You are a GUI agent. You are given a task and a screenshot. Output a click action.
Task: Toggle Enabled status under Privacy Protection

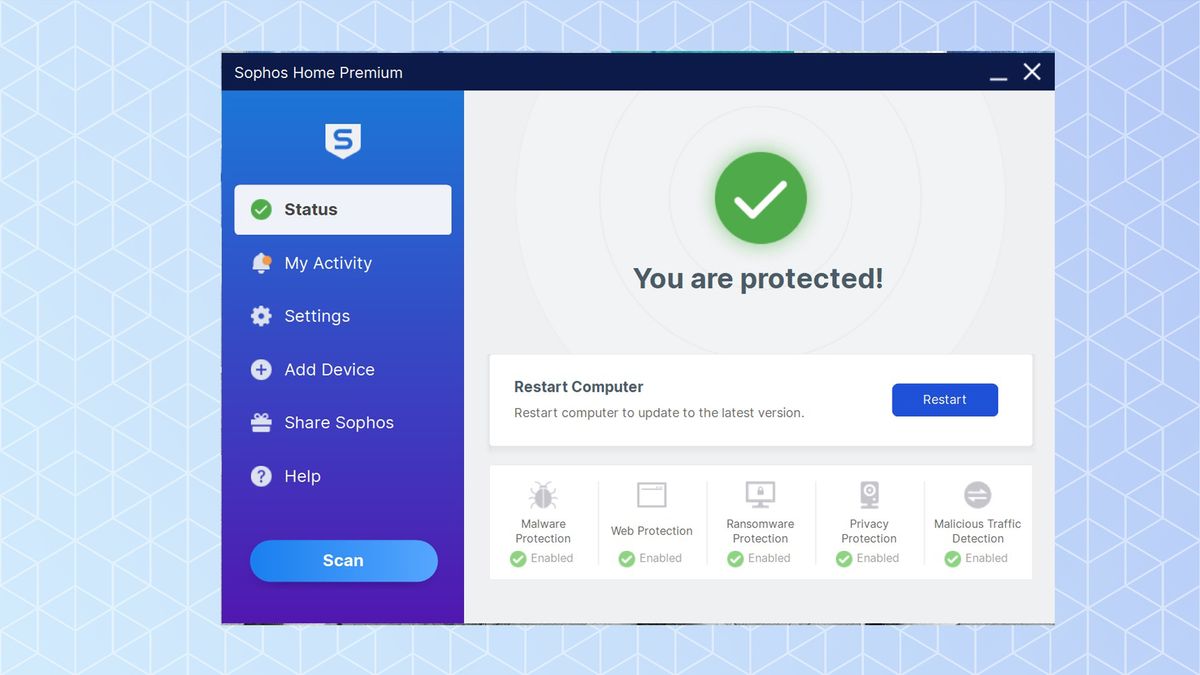866,558
